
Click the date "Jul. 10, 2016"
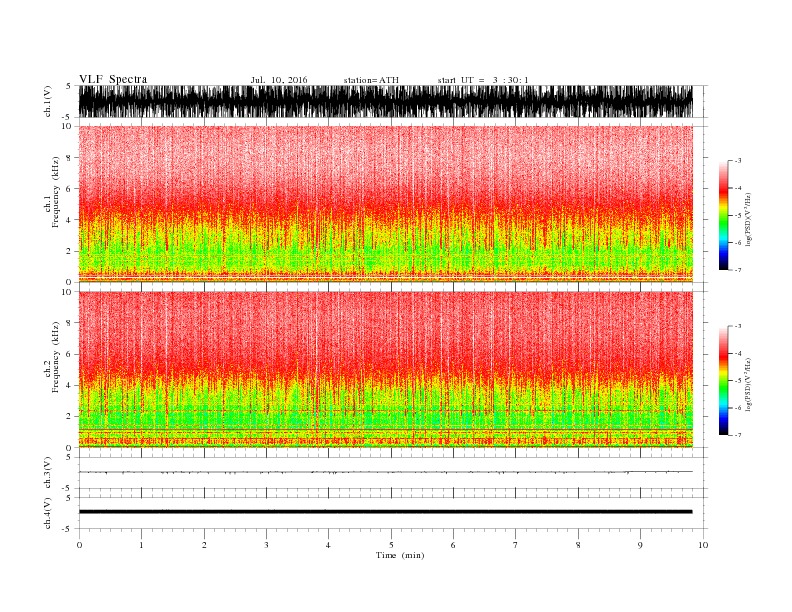coord(279,80)
